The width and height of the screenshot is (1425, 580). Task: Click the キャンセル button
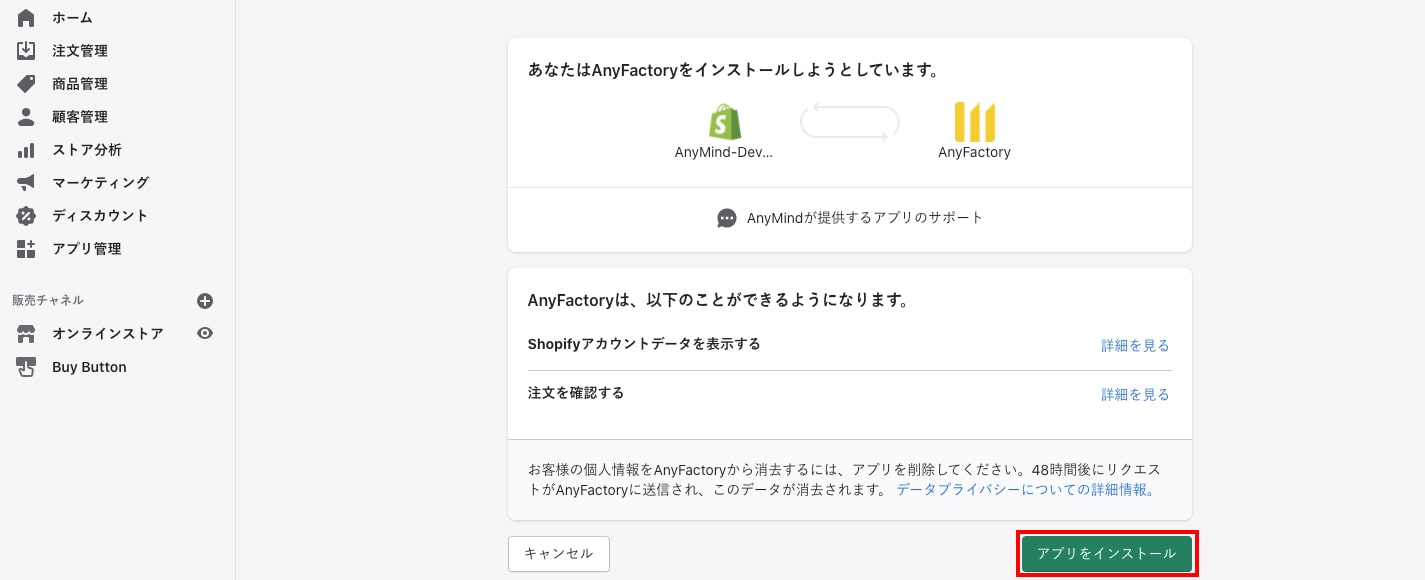pyautogui.click(x=558, y=553)
